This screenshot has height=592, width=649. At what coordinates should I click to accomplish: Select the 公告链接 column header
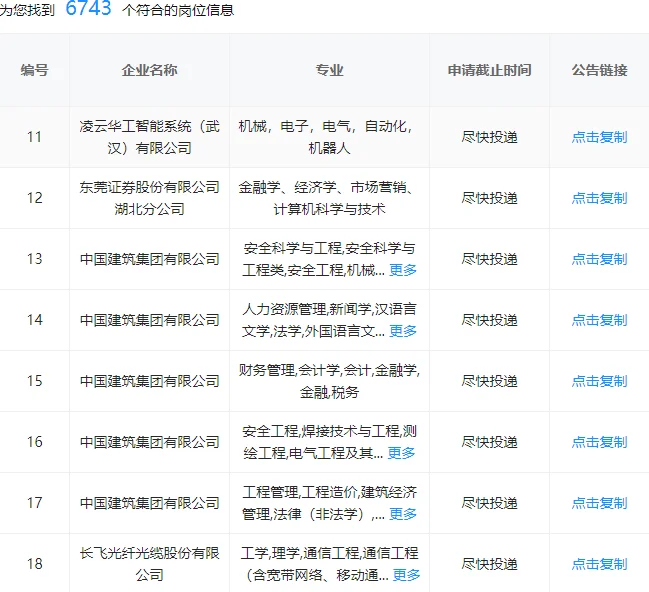599,70
